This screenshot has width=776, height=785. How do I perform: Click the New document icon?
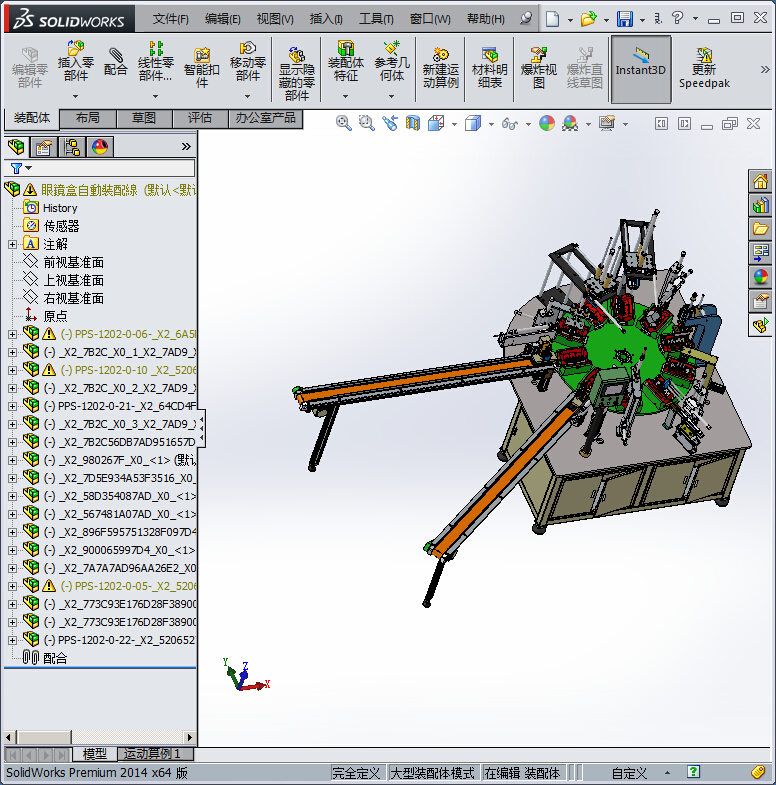(552, 19)
